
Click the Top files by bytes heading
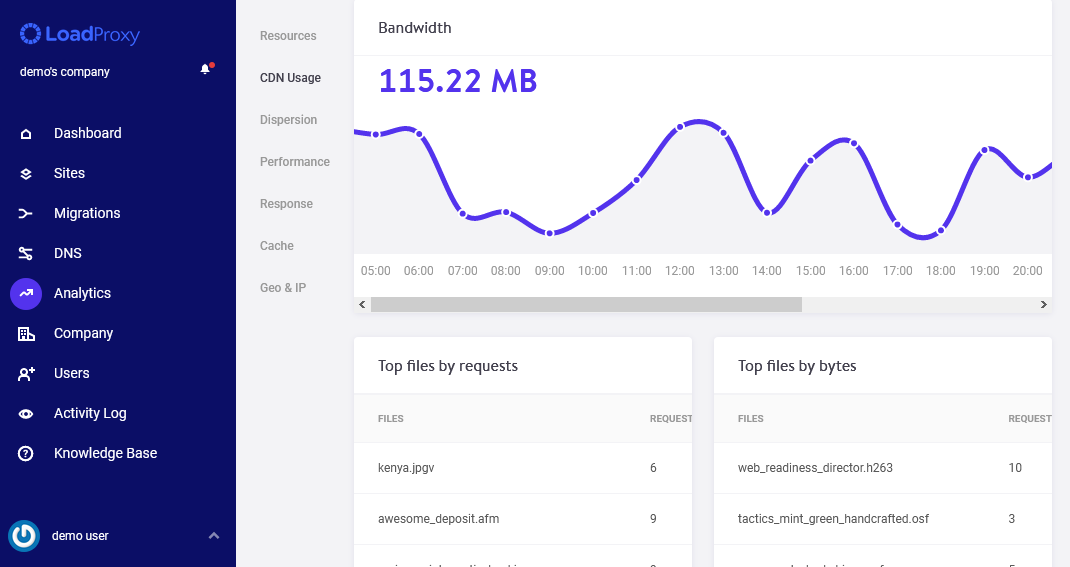click(797, 366)
